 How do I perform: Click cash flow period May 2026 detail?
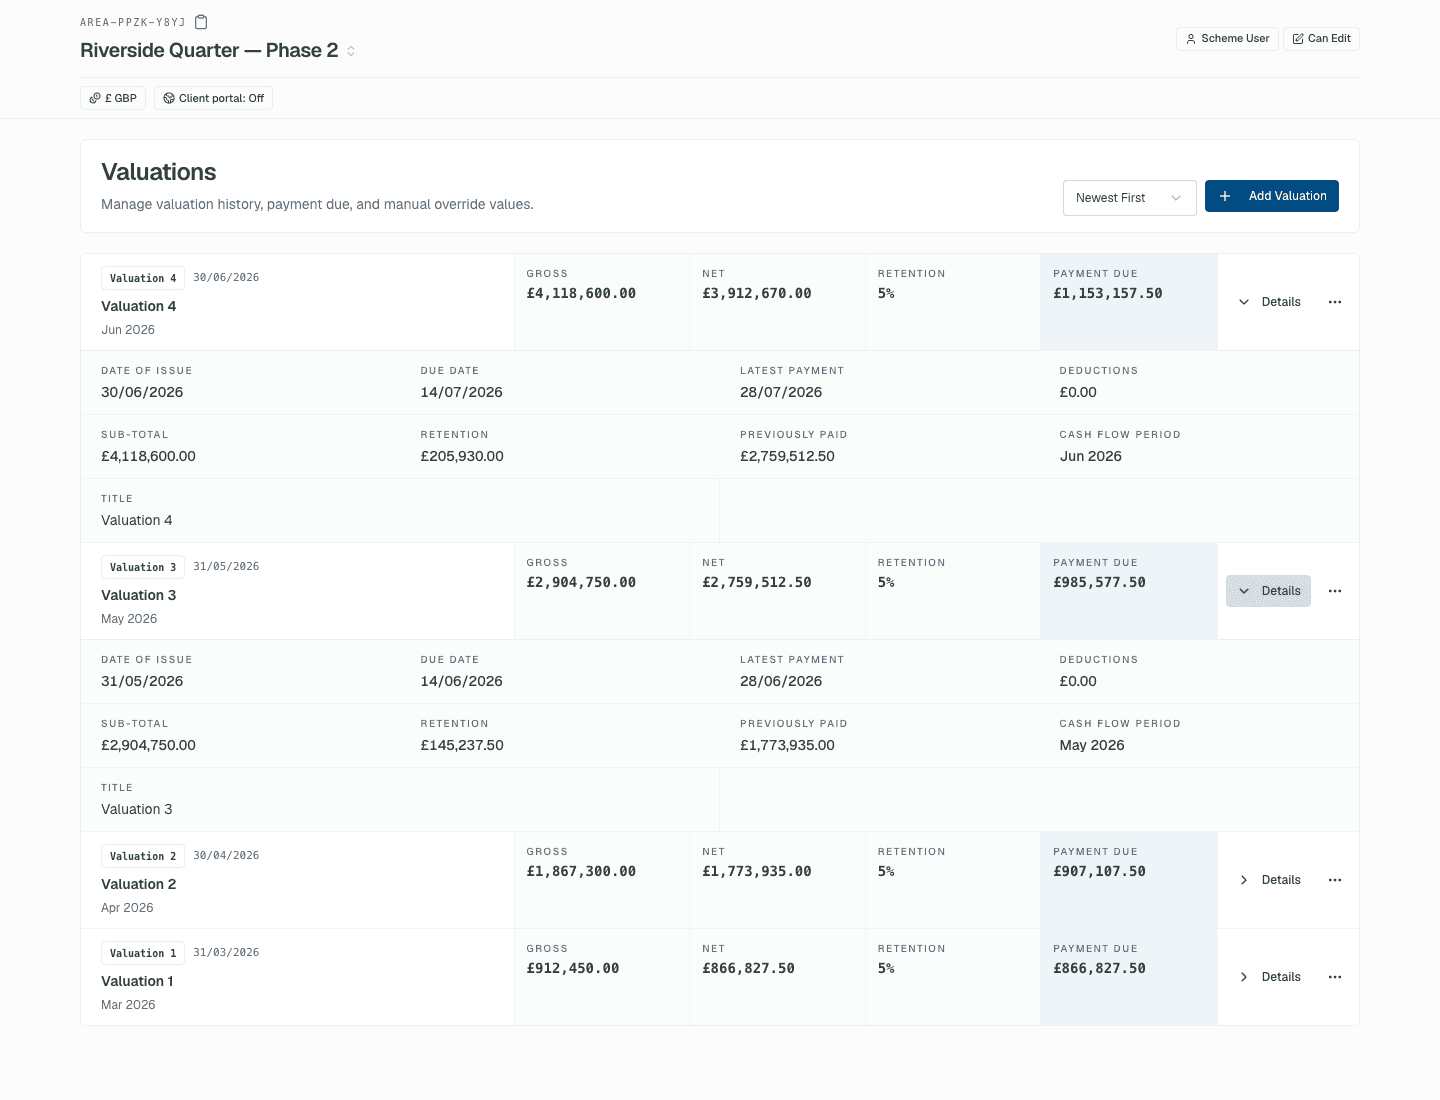(1092, 745)
